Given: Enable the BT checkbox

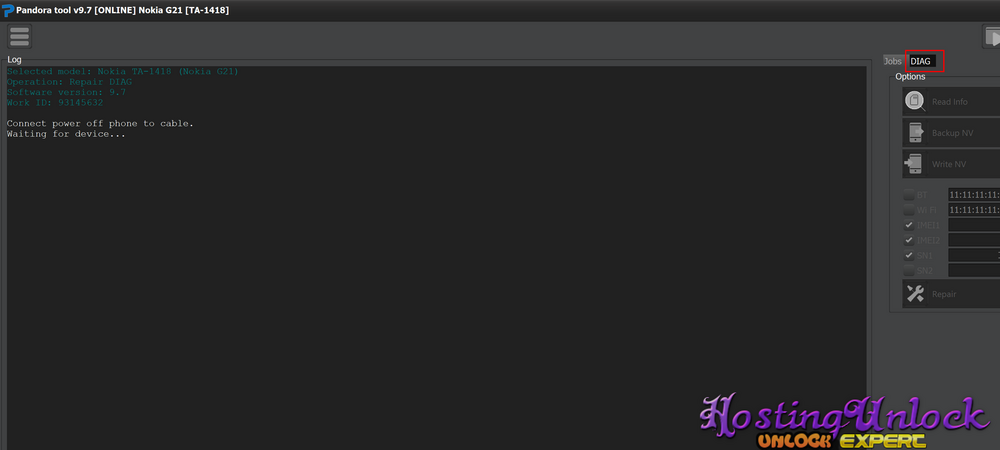Looking at the screenshot, I should coord(909,195).
